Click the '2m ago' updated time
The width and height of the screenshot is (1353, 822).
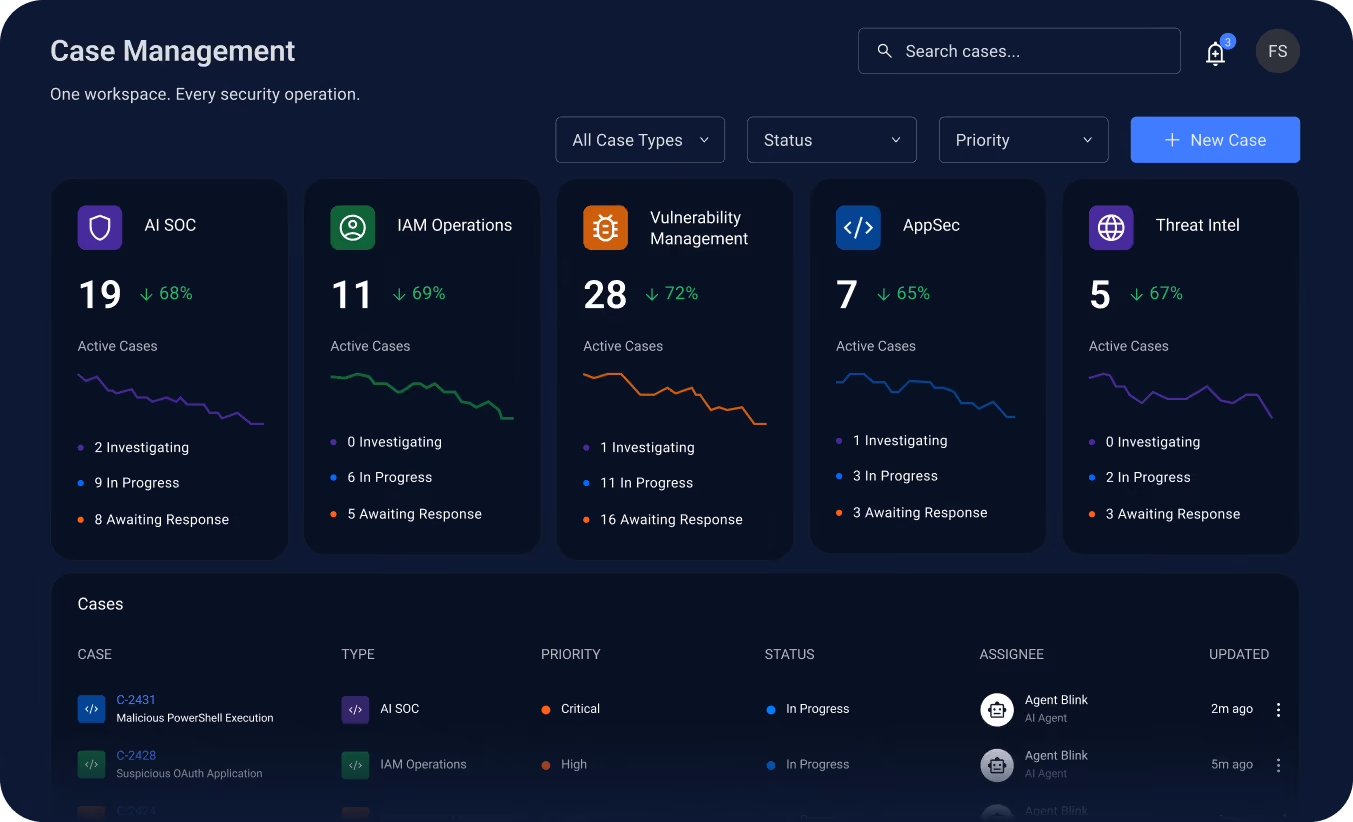[x=1232, y=709]
